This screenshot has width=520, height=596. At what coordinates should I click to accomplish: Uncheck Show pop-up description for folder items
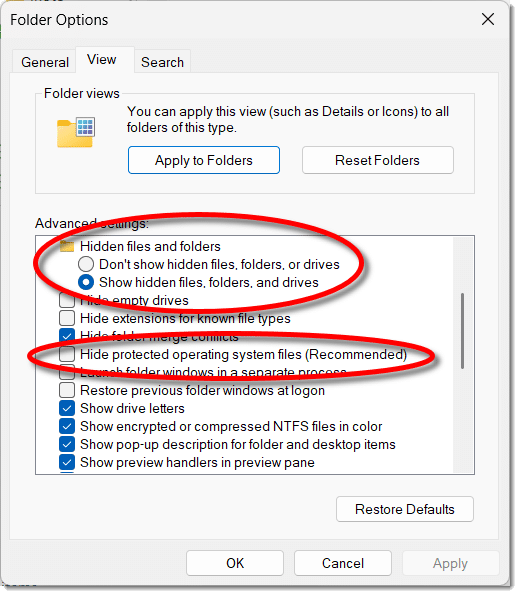tap(67, 444)
